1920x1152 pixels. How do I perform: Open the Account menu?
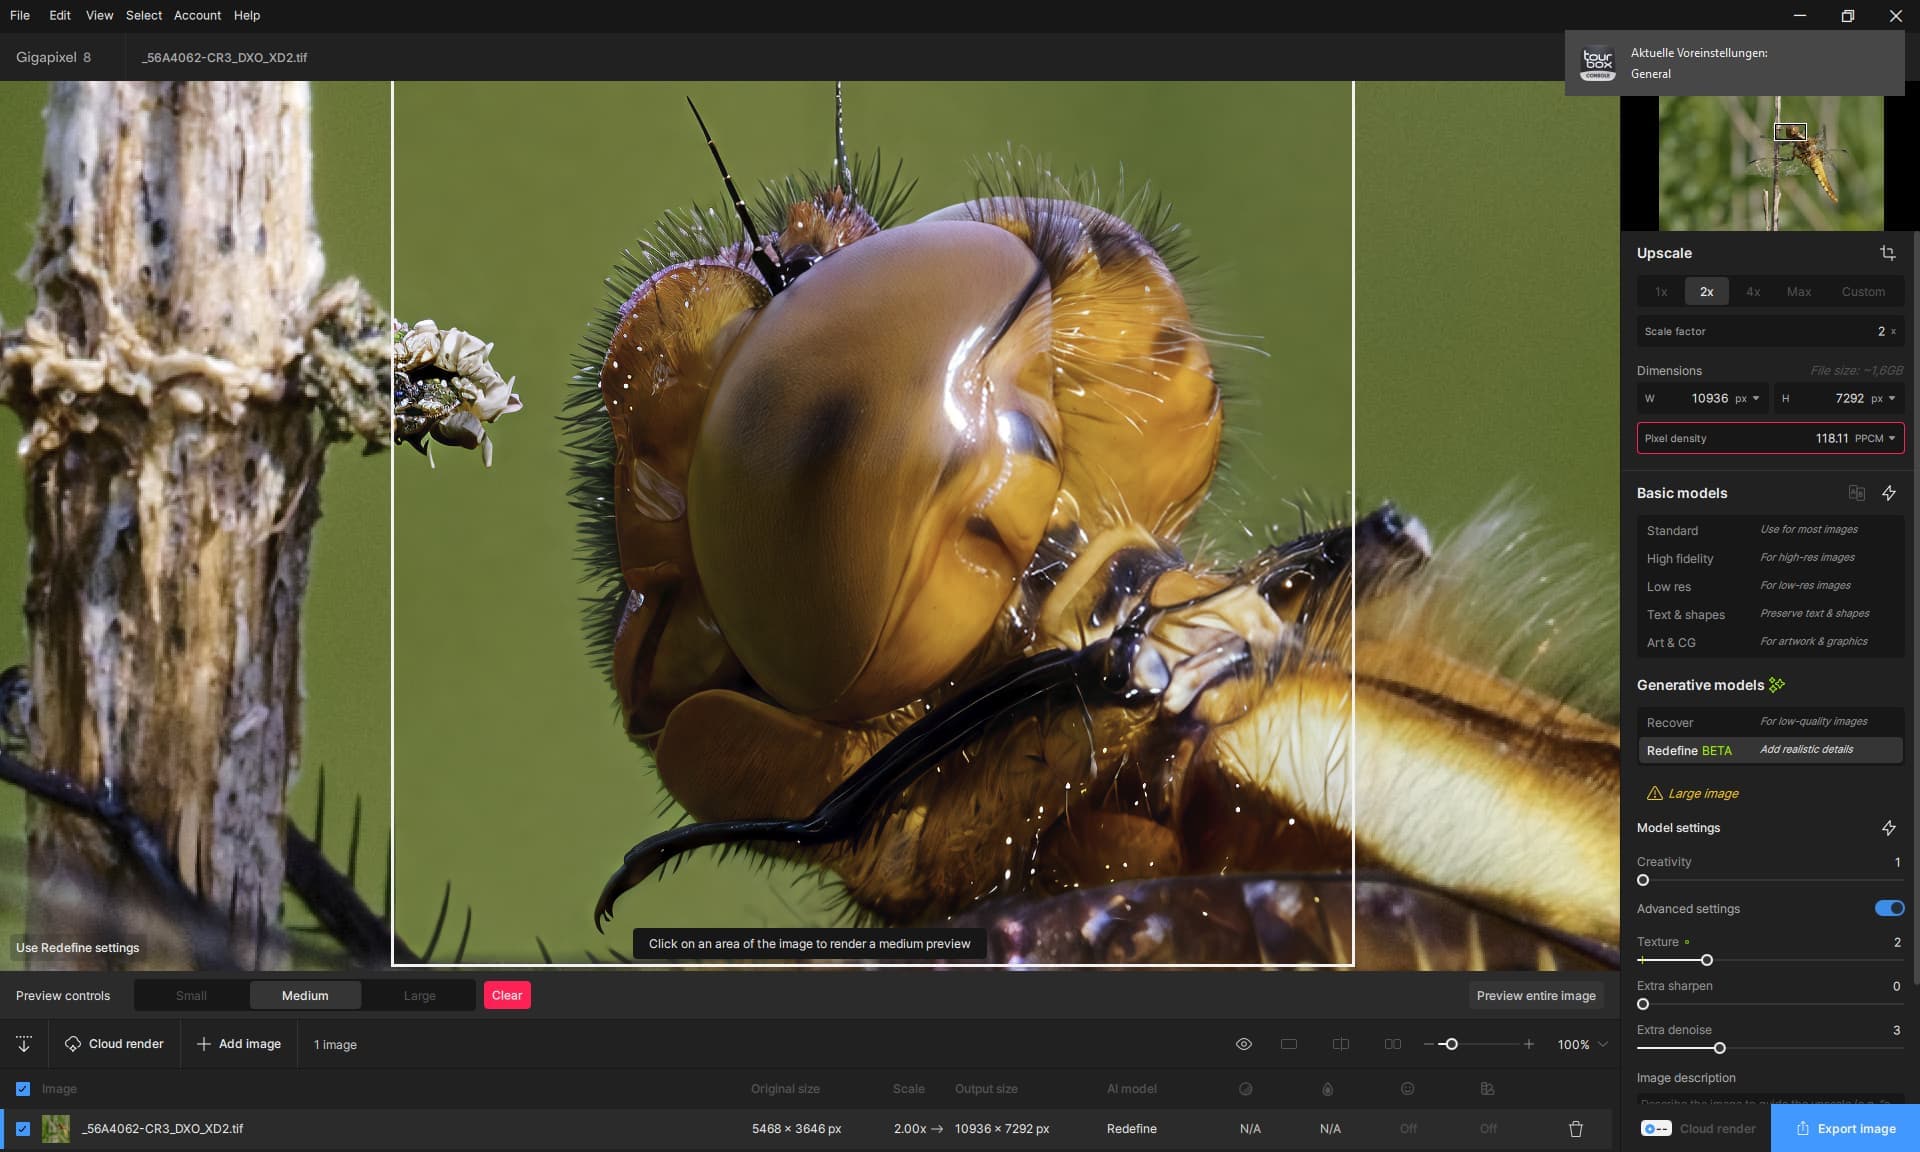coord(197,15)
